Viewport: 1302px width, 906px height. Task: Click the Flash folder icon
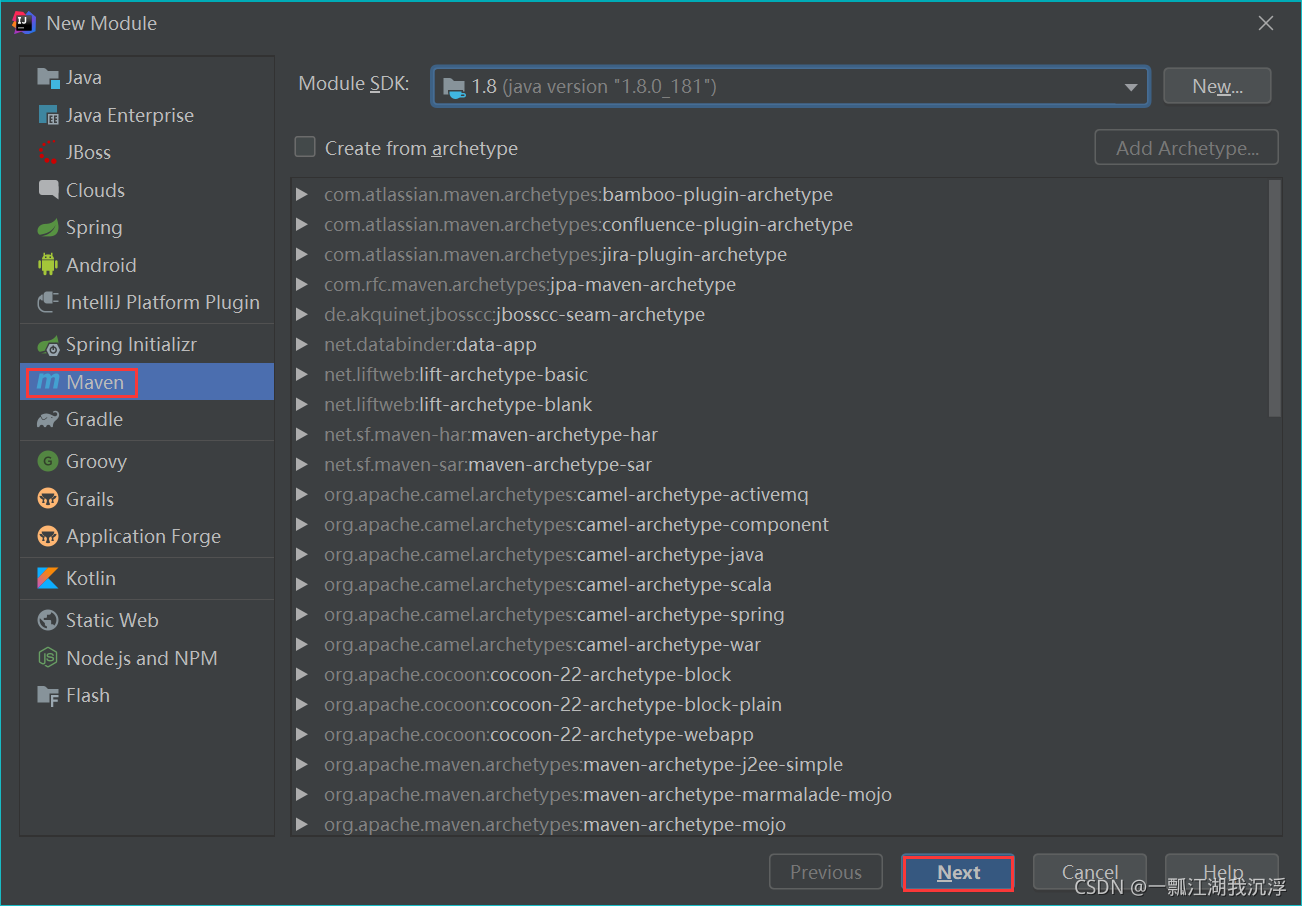tap(48, 696)
